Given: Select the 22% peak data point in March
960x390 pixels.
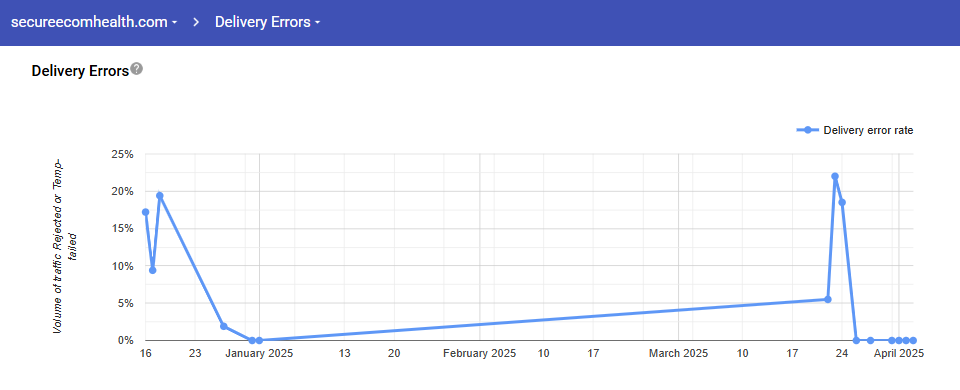Looking at the screenshot, I should tap(834, 176).
